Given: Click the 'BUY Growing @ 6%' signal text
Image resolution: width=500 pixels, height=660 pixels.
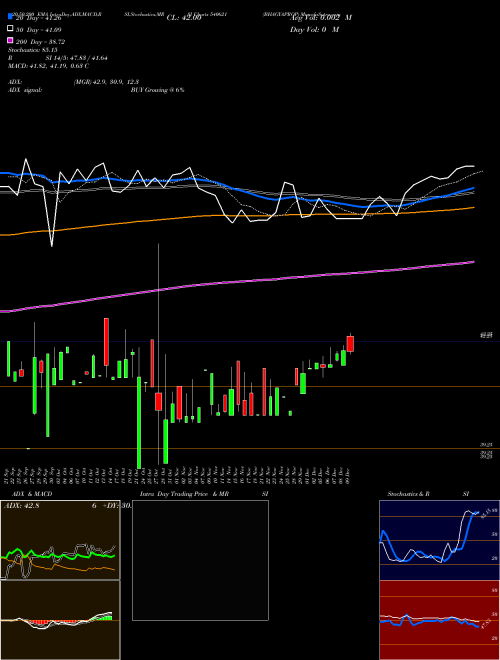Looking at the screenshot, I should click(x=157, y=90).
